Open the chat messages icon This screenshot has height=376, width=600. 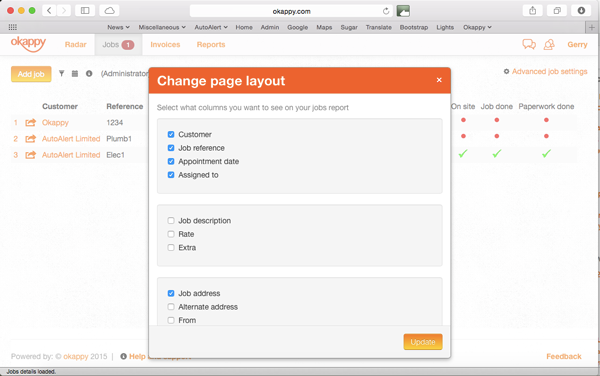pyautogui.click(x=529, y=44)
